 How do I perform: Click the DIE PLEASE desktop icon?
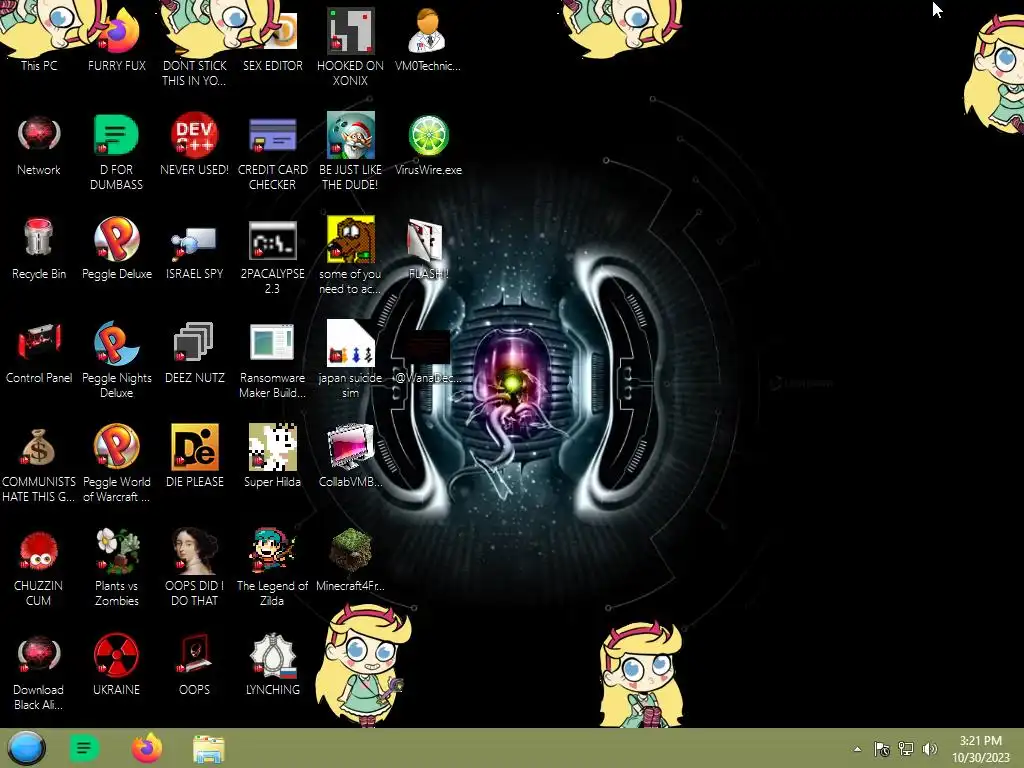[x=195, y=456]
